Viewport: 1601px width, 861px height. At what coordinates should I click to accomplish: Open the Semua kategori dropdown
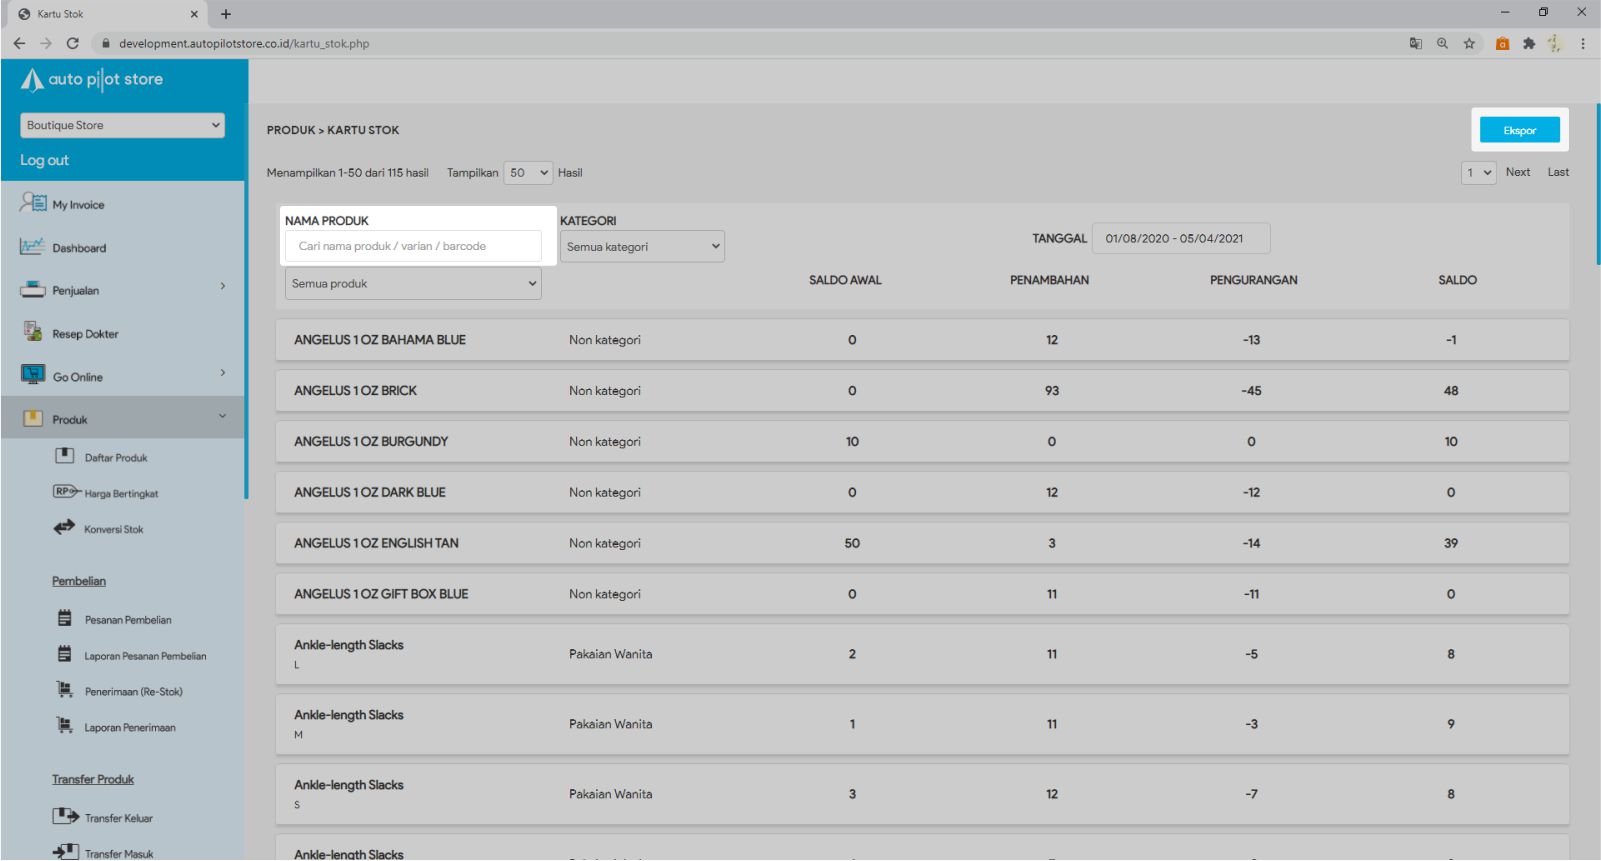642,247
